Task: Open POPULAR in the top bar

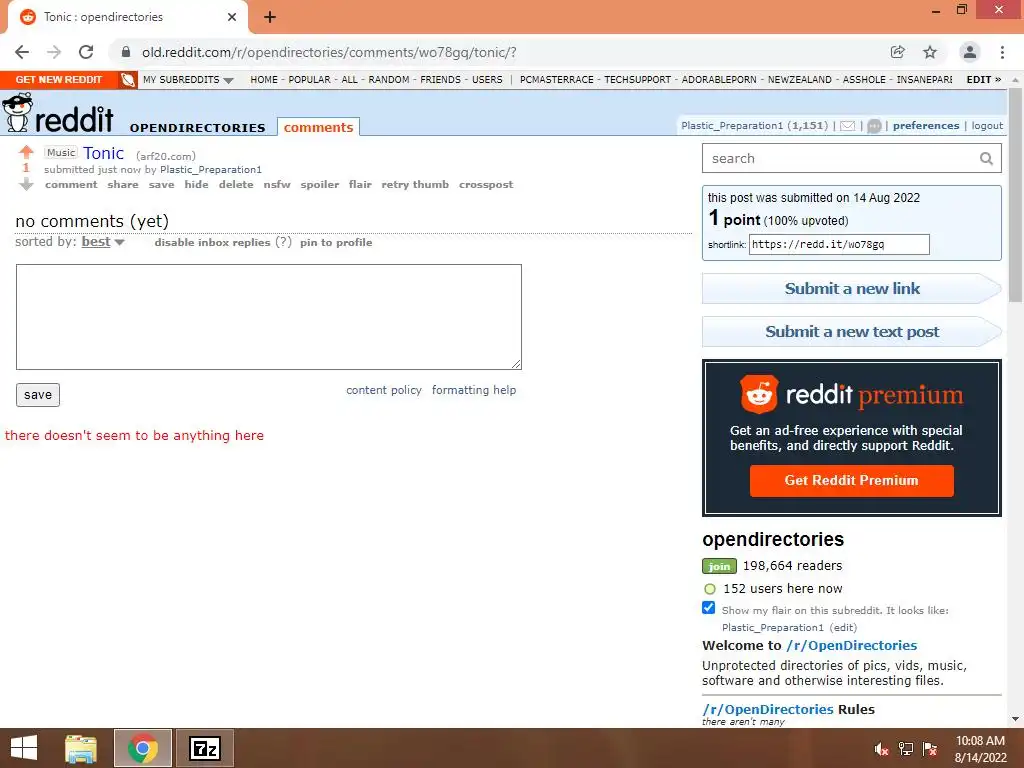Action: click(x=309, y=80)
